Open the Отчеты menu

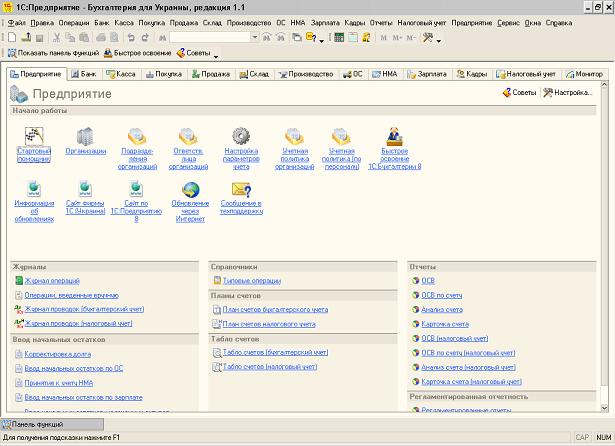click(x=381, y=23)
